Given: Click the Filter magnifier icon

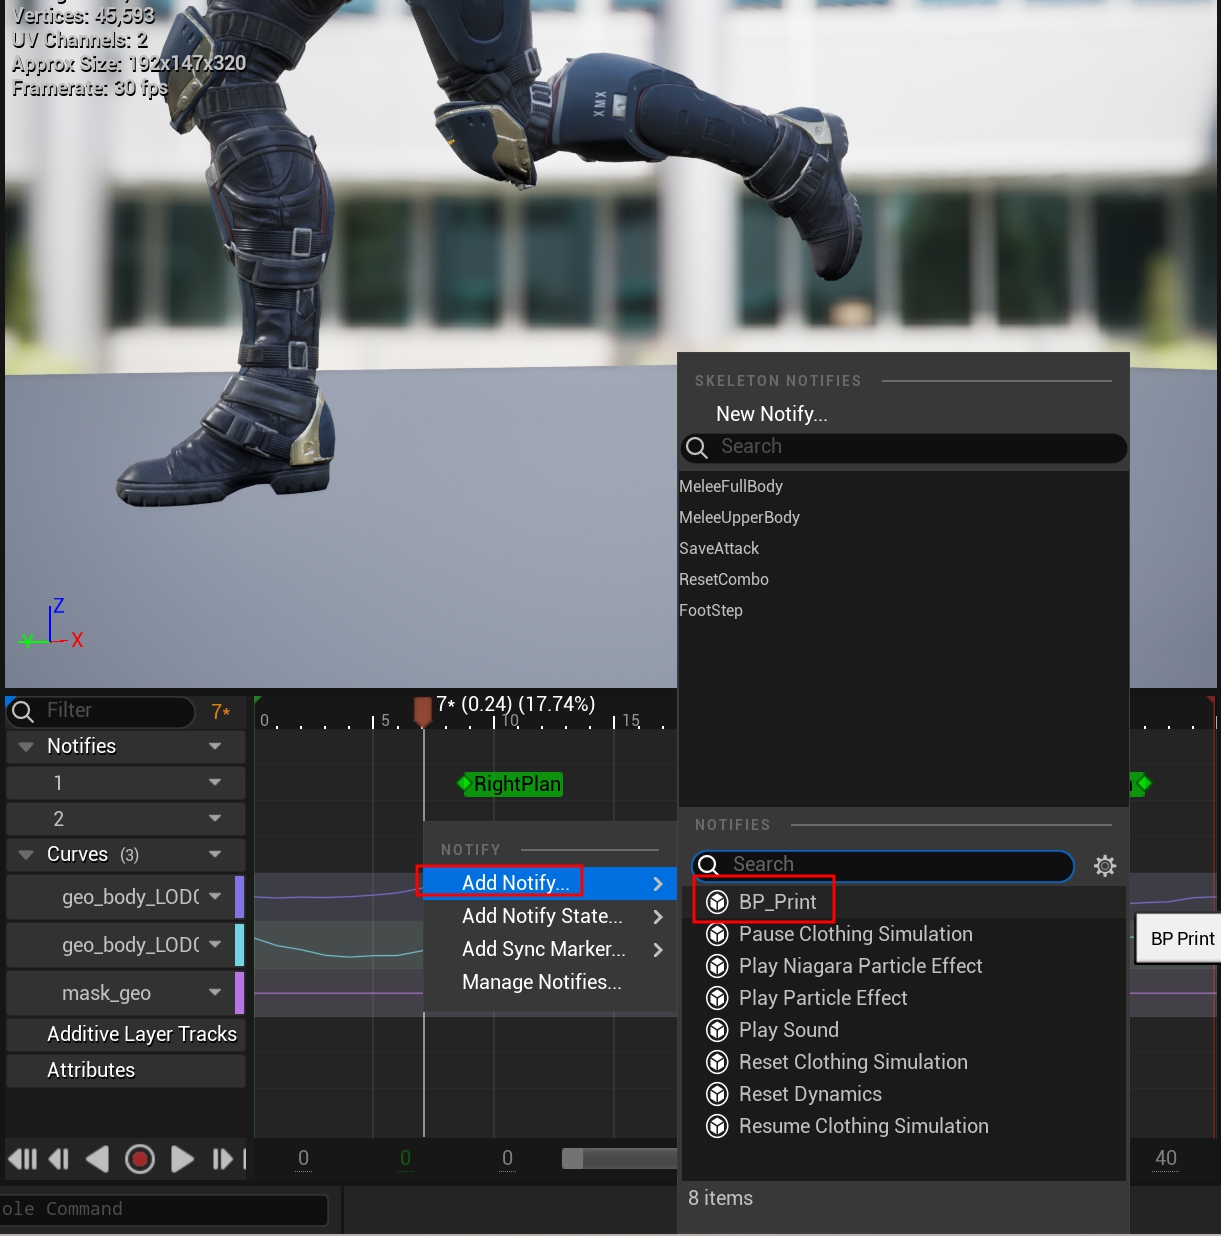Looking at the screenshot, I should pyautogui.click(x=22, y=711).
